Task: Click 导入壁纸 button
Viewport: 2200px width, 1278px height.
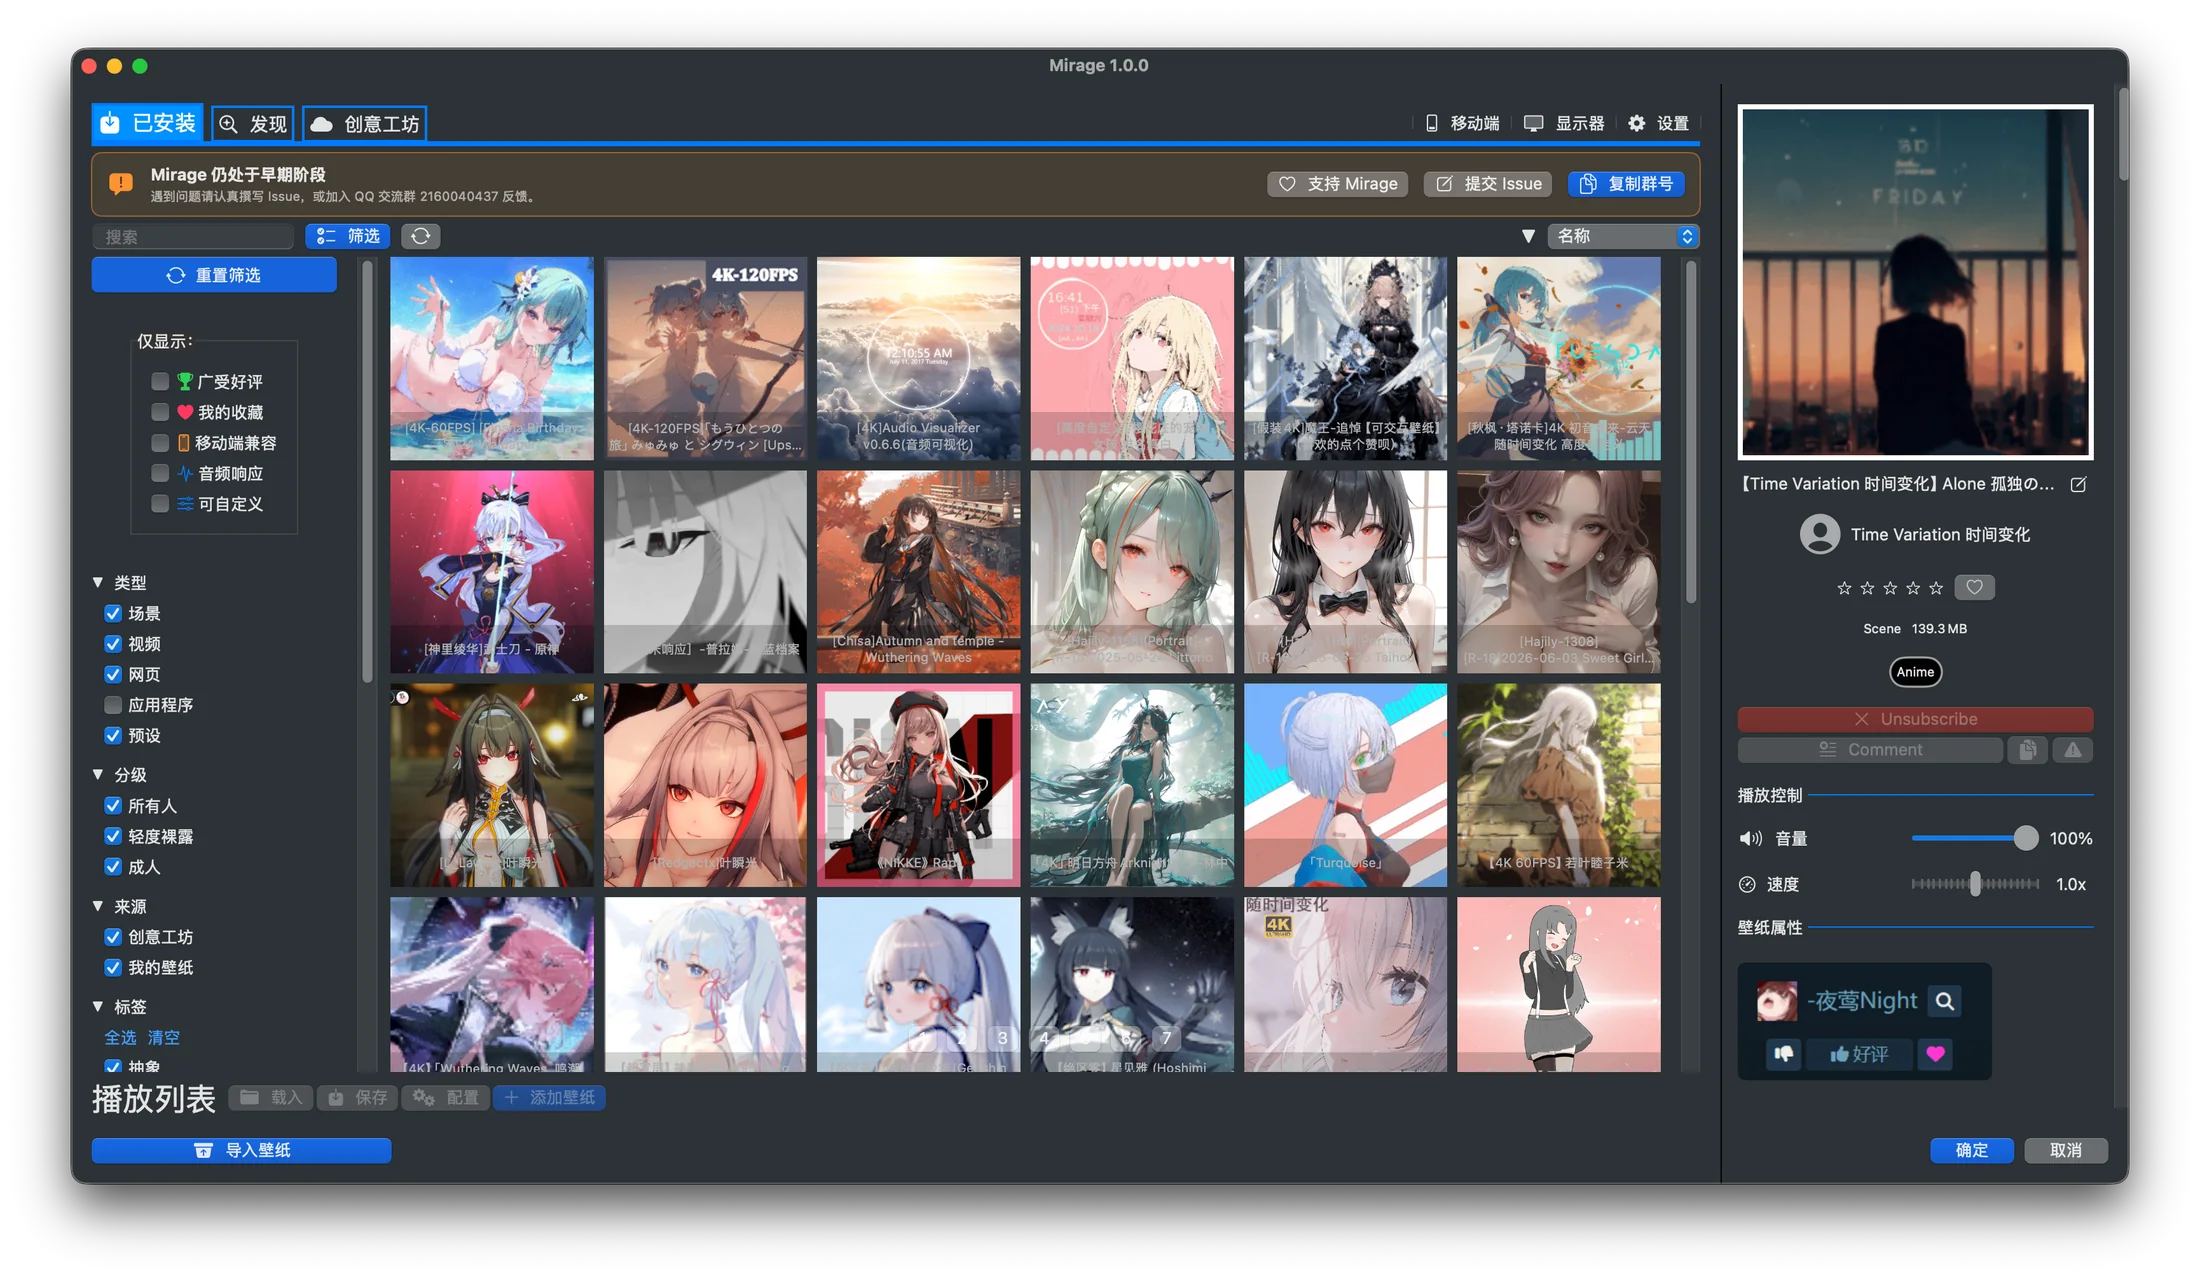Action: tap(241, 1150)
